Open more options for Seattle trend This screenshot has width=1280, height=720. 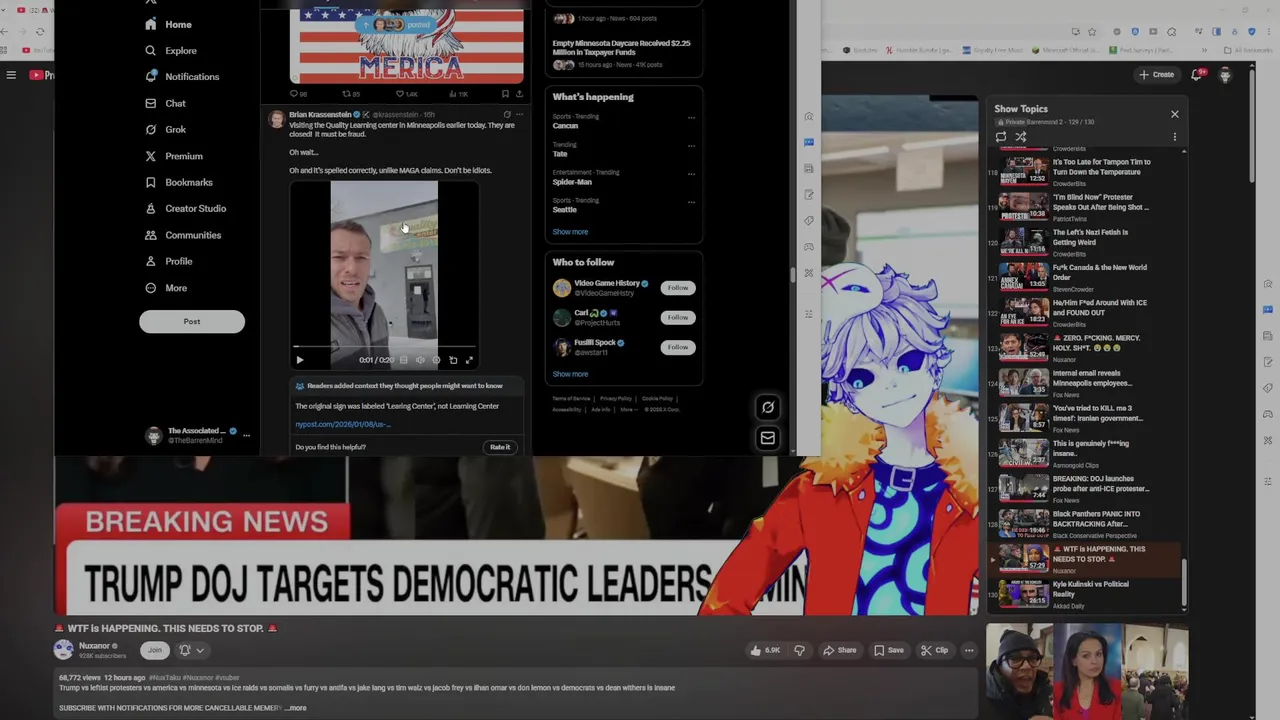click(x=691, y=202)
